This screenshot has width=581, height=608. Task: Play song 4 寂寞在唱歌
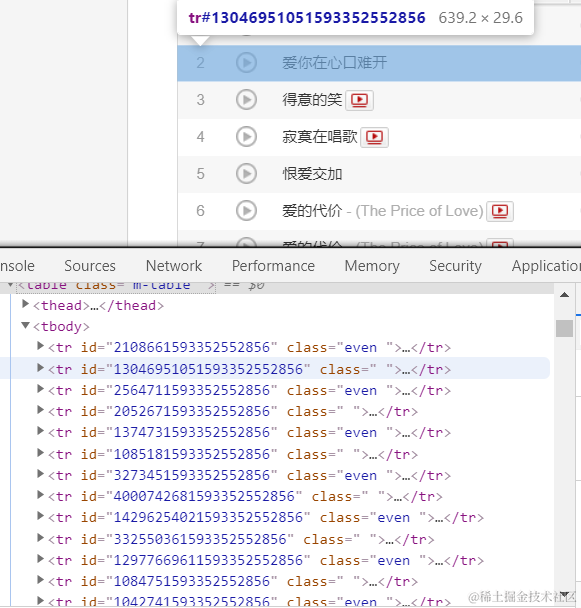(246, 137)
